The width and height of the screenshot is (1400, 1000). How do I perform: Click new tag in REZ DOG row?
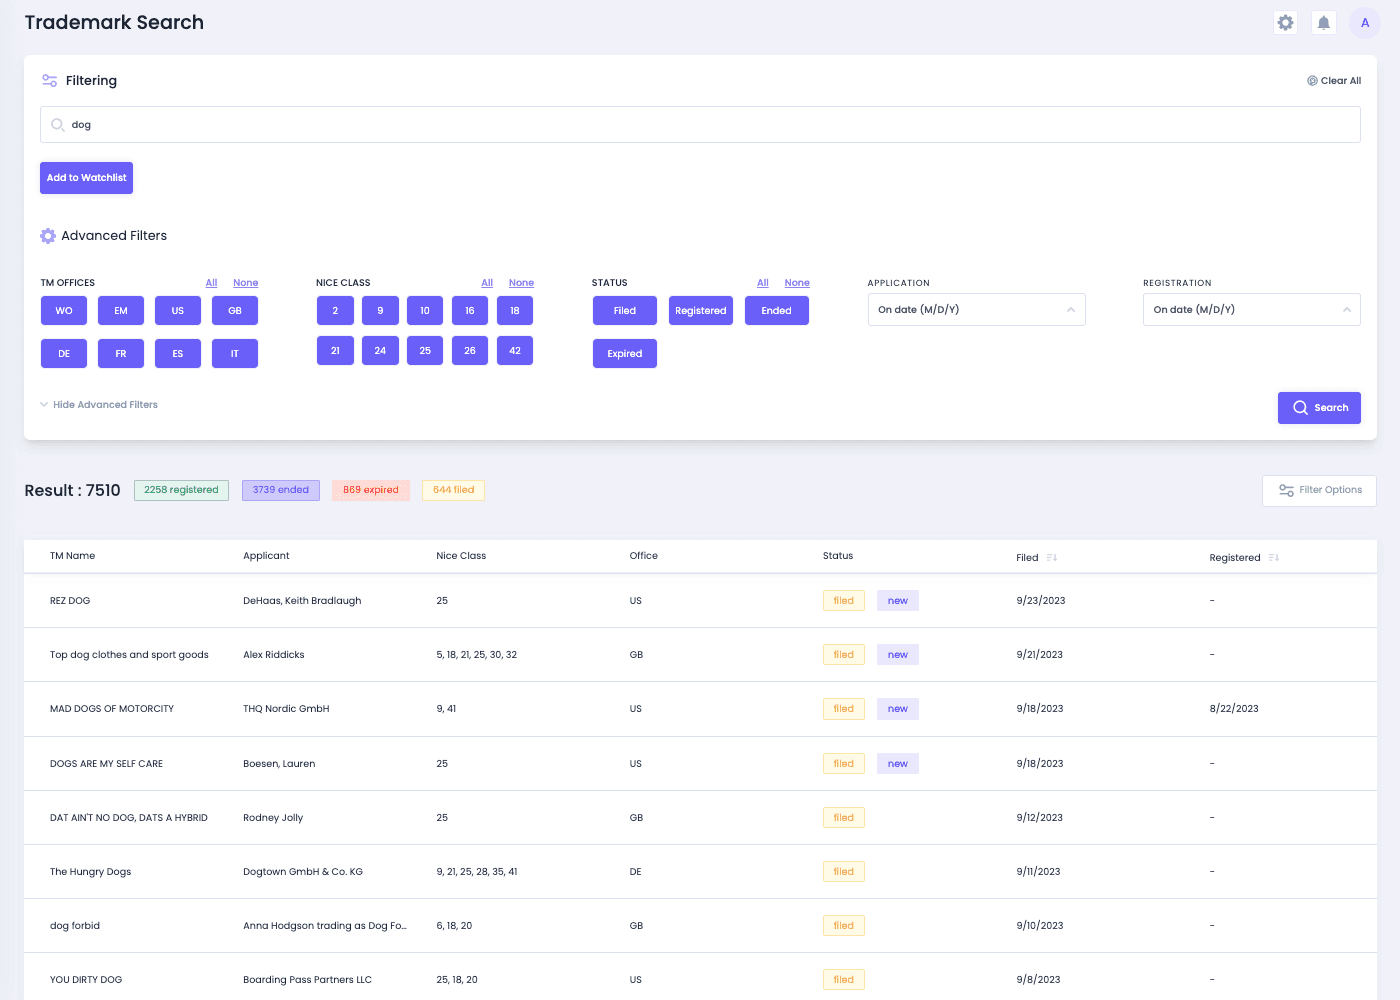coord(898,601)
